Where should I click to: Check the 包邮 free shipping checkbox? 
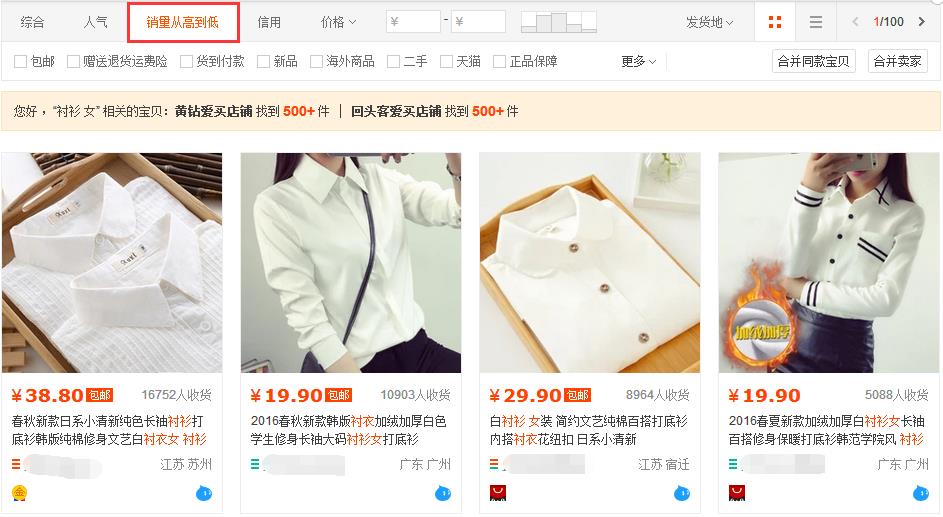(20, 61)
